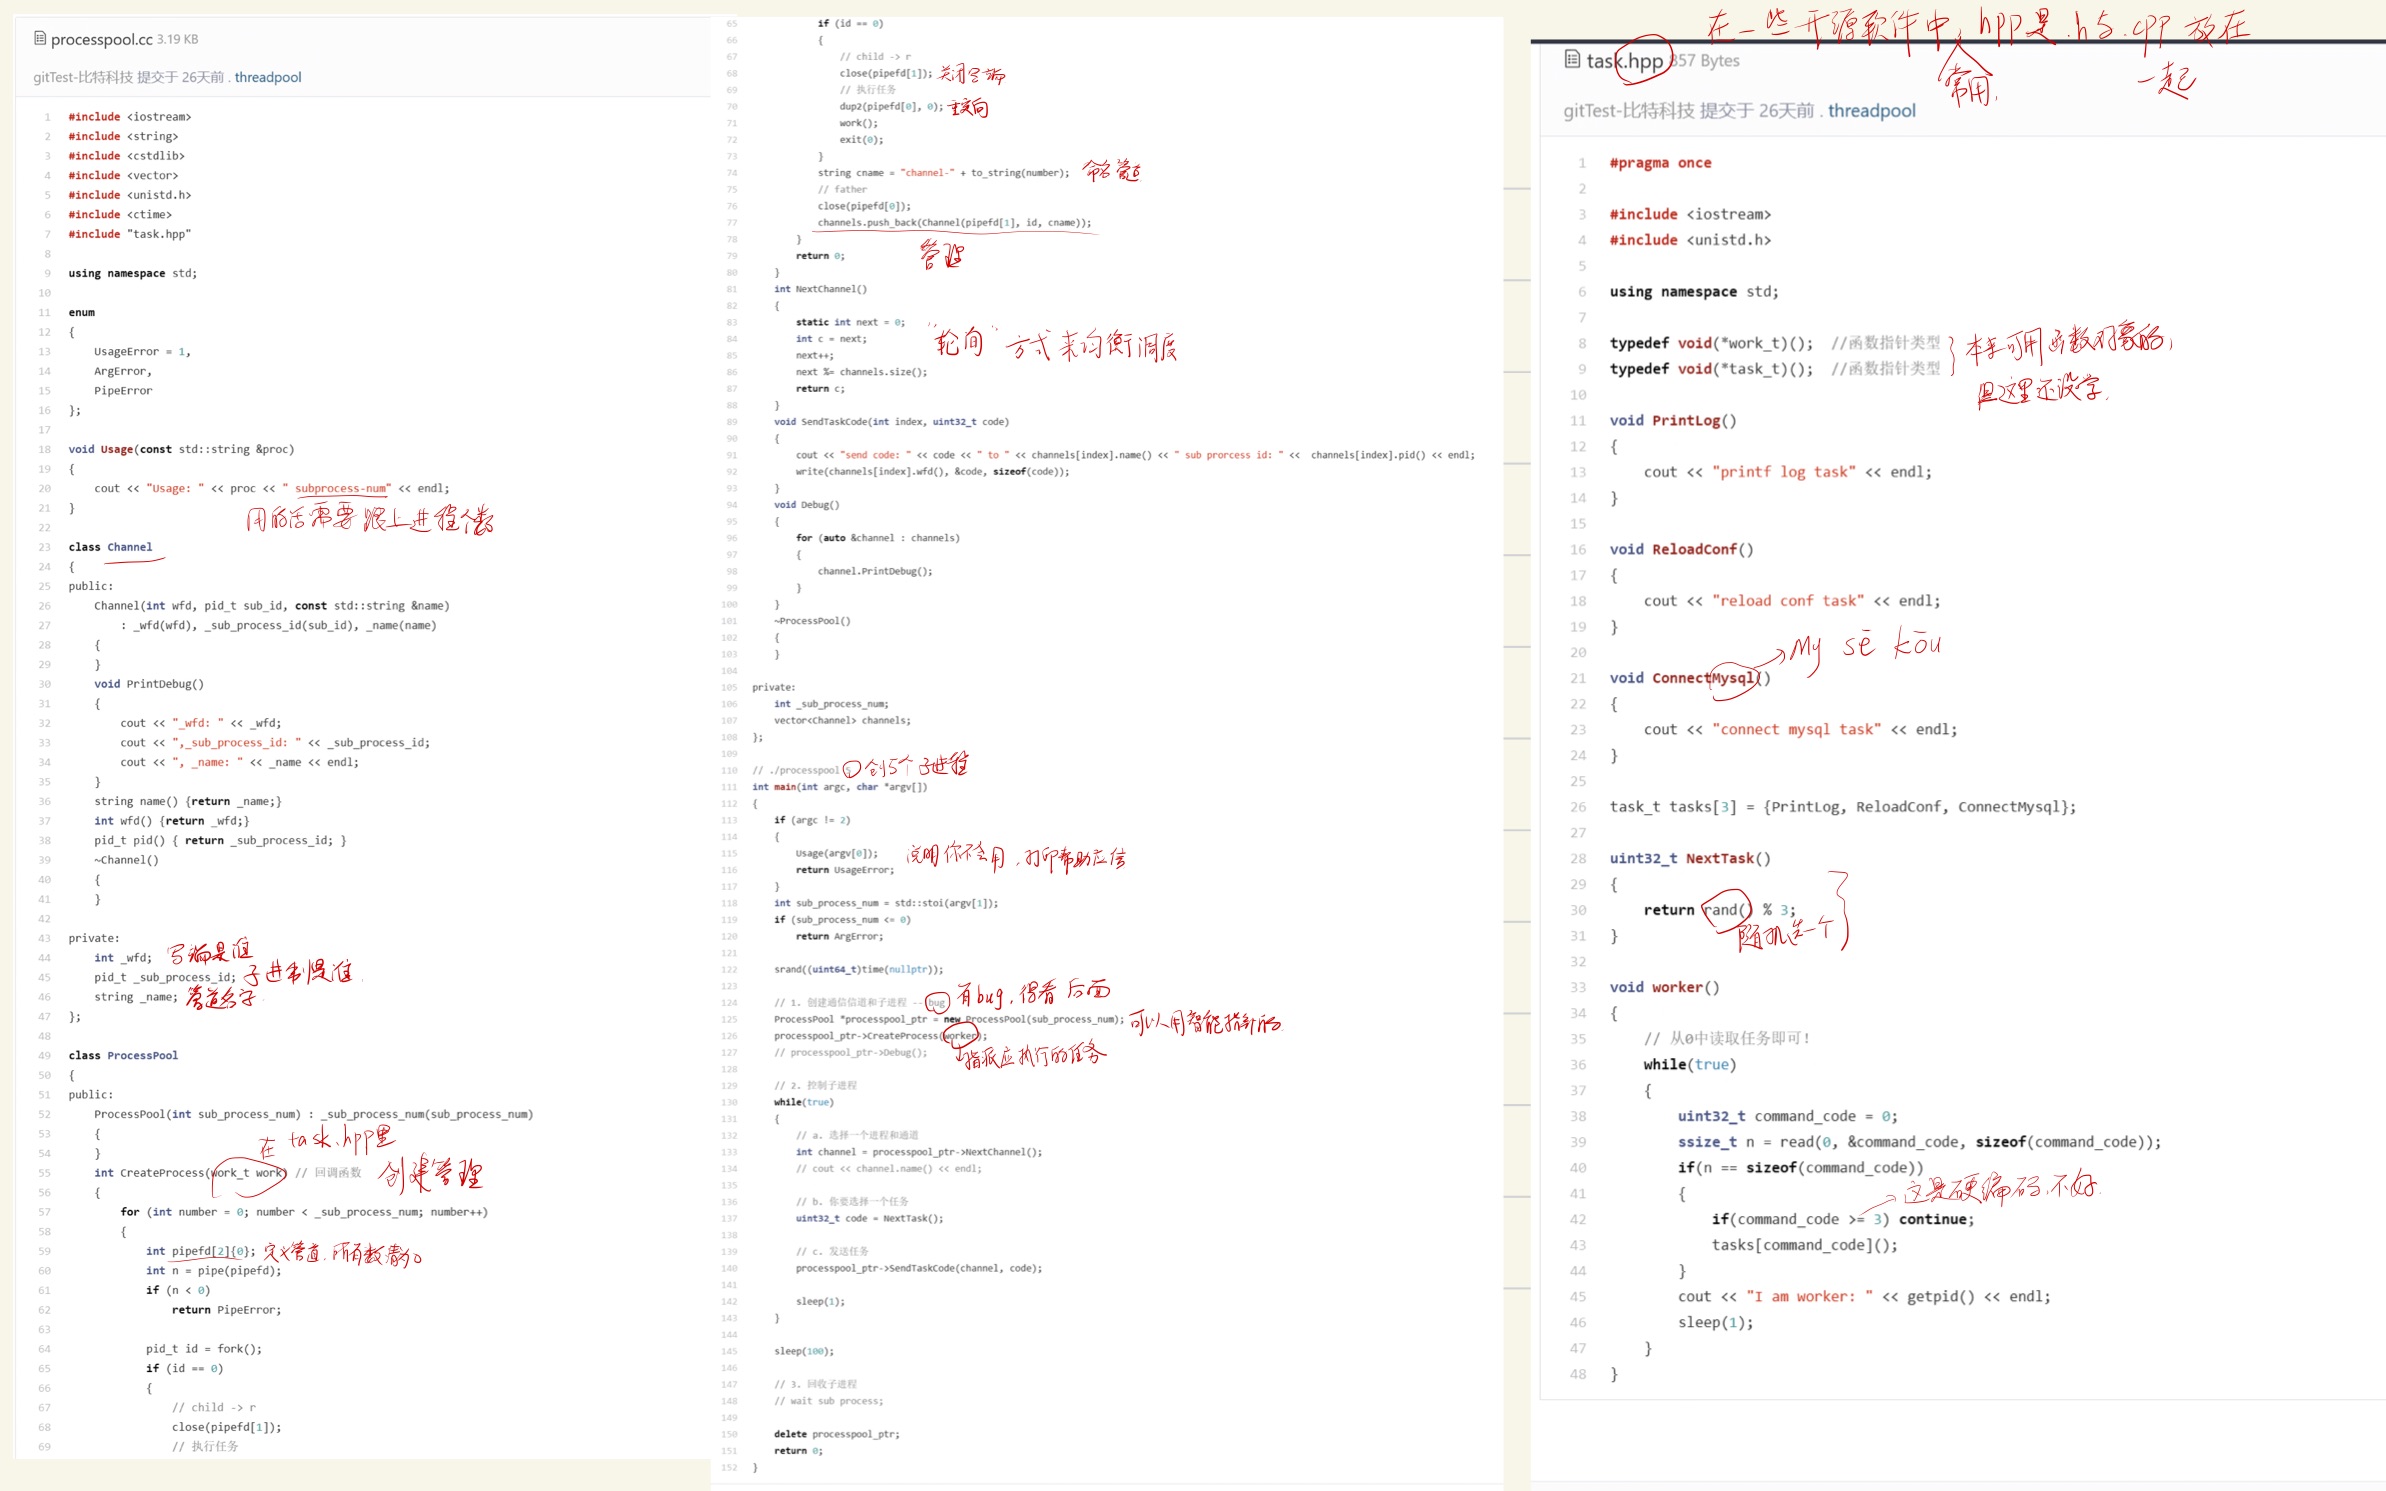The width and height of the screenshot is (2386, 1491).
Task: Click the #pragma once line in task.hpp
Action: [1660, 163]
